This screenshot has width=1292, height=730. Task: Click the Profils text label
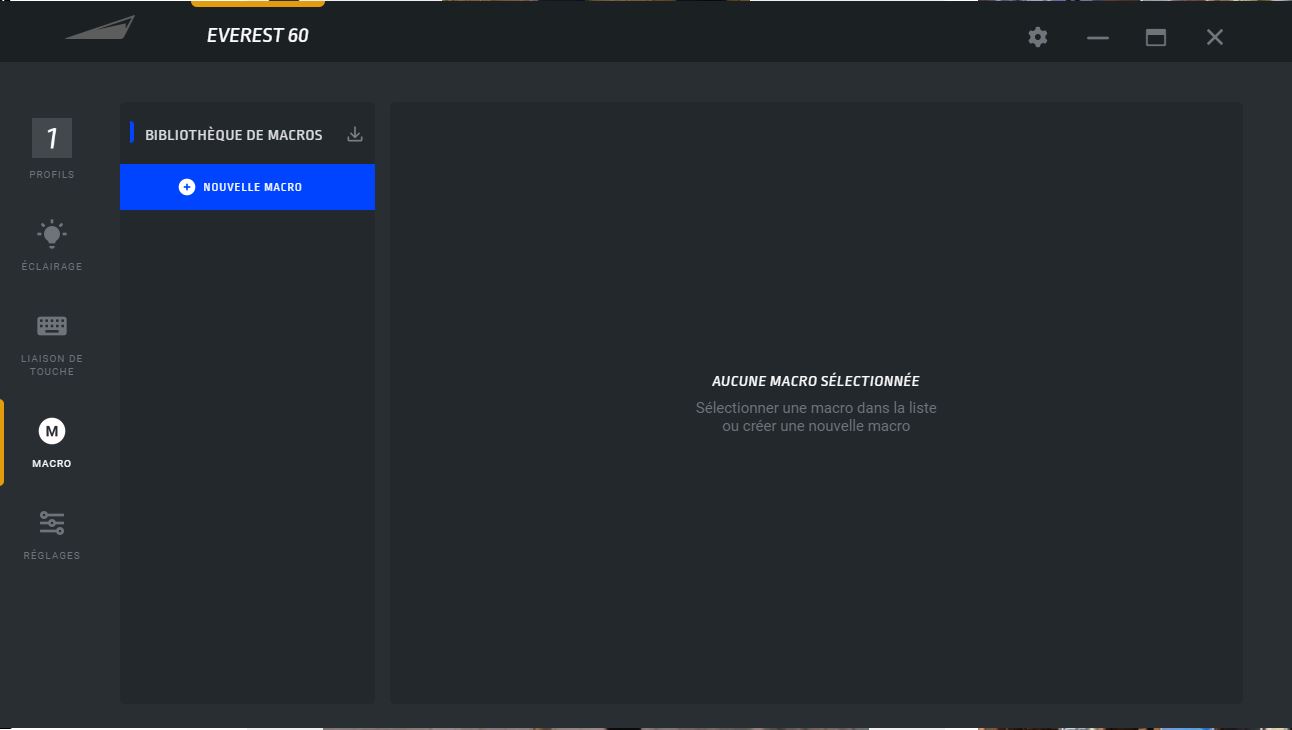pos(52,175)
